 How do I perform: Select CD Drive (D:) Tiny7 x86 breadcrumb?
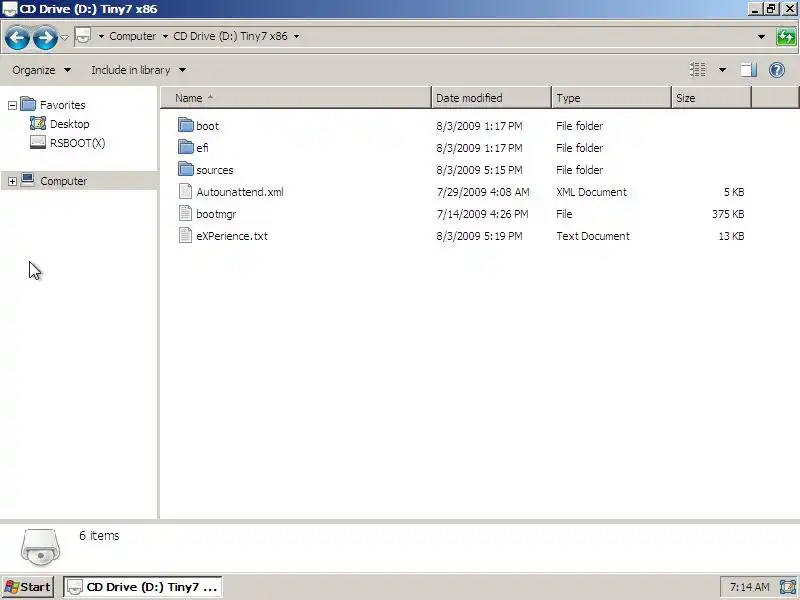(x=230, y=36)
